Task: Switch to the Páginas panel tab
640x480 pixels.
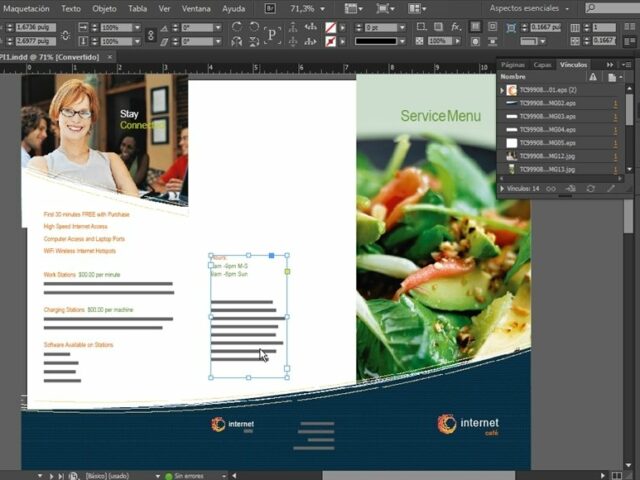Action: click(513, 64)
